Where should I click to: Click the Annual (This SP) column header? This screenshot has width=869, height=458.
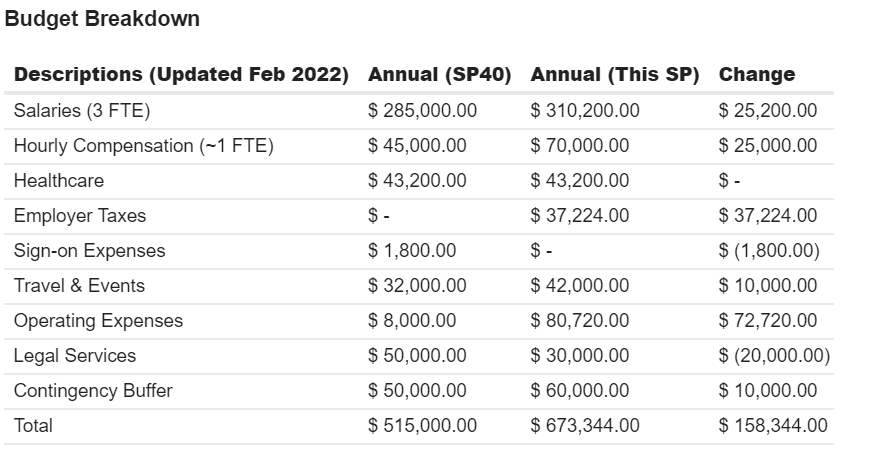(614, 75)
